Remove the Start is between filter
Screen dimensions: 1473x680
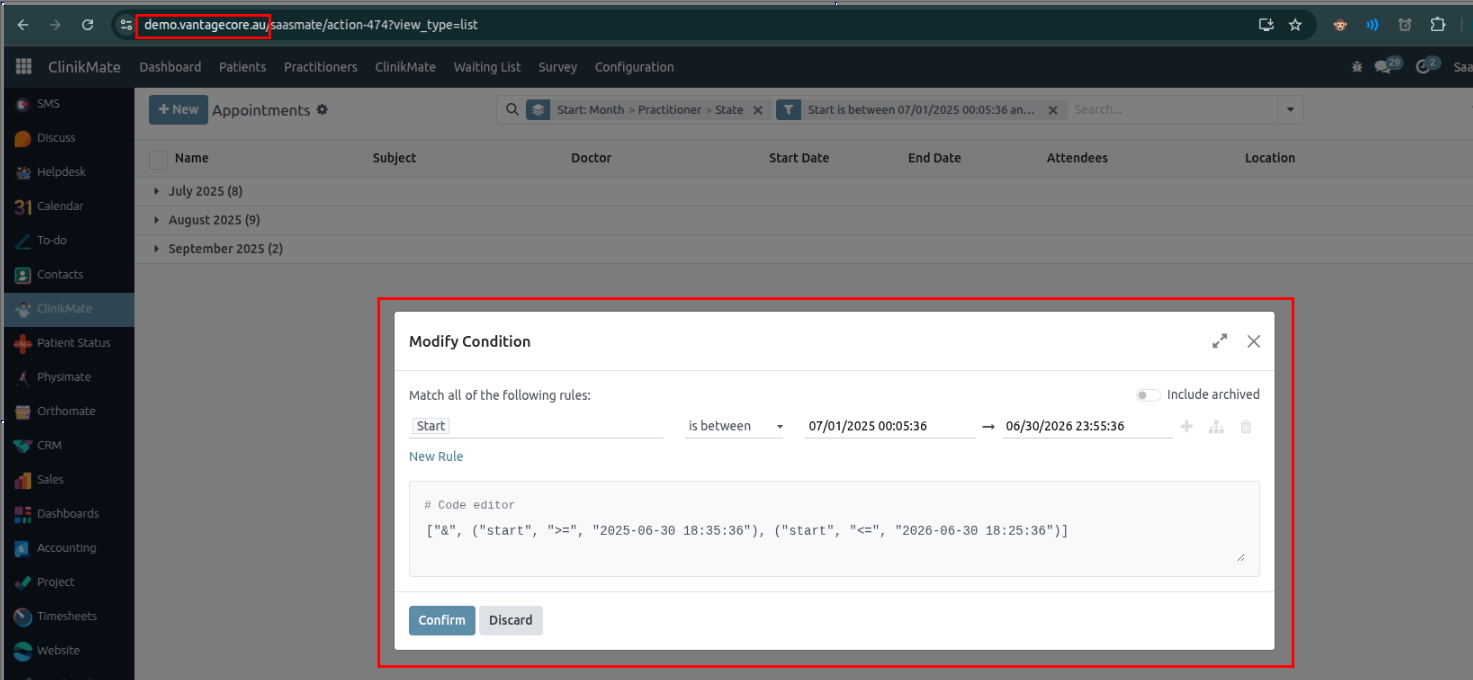[1052, 110]
